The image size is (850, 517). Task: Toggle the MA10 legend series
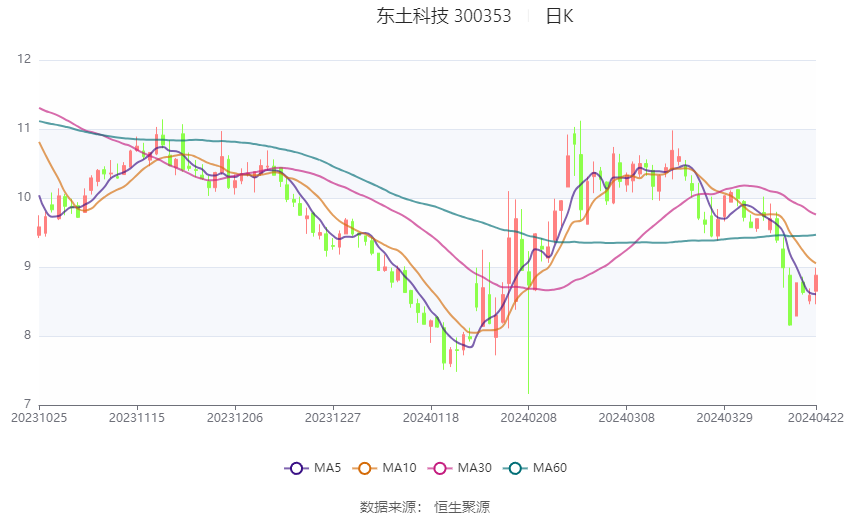384,468
